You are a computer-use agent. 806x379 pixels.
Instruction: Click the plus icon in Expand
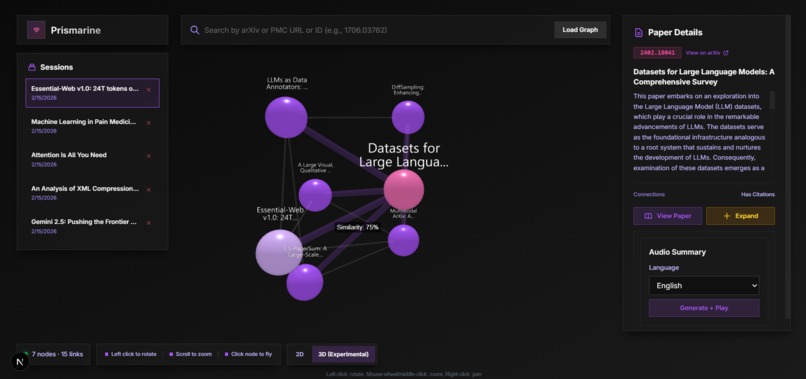(x=726, y=216)
